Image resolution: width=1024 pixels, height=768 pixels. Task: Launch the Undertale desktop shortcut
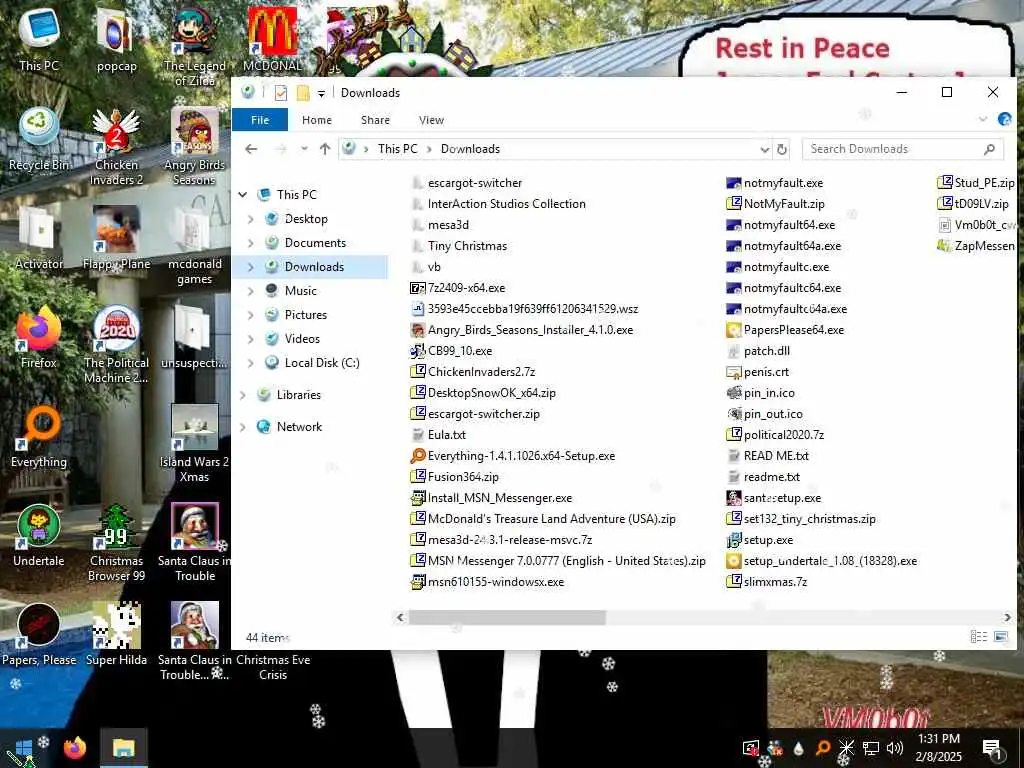click(39, 536)
